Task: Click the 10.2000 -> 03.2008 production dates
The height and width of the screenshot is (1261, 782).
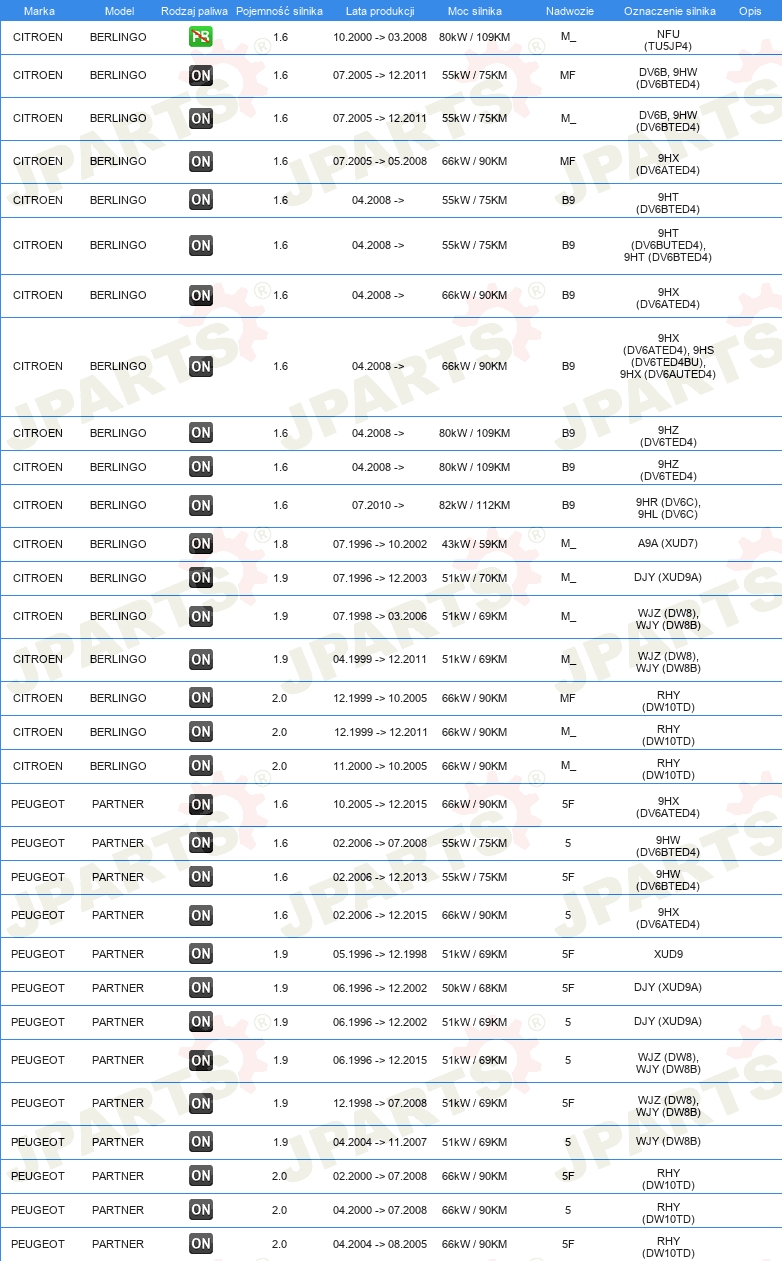Action: point(380,37)
